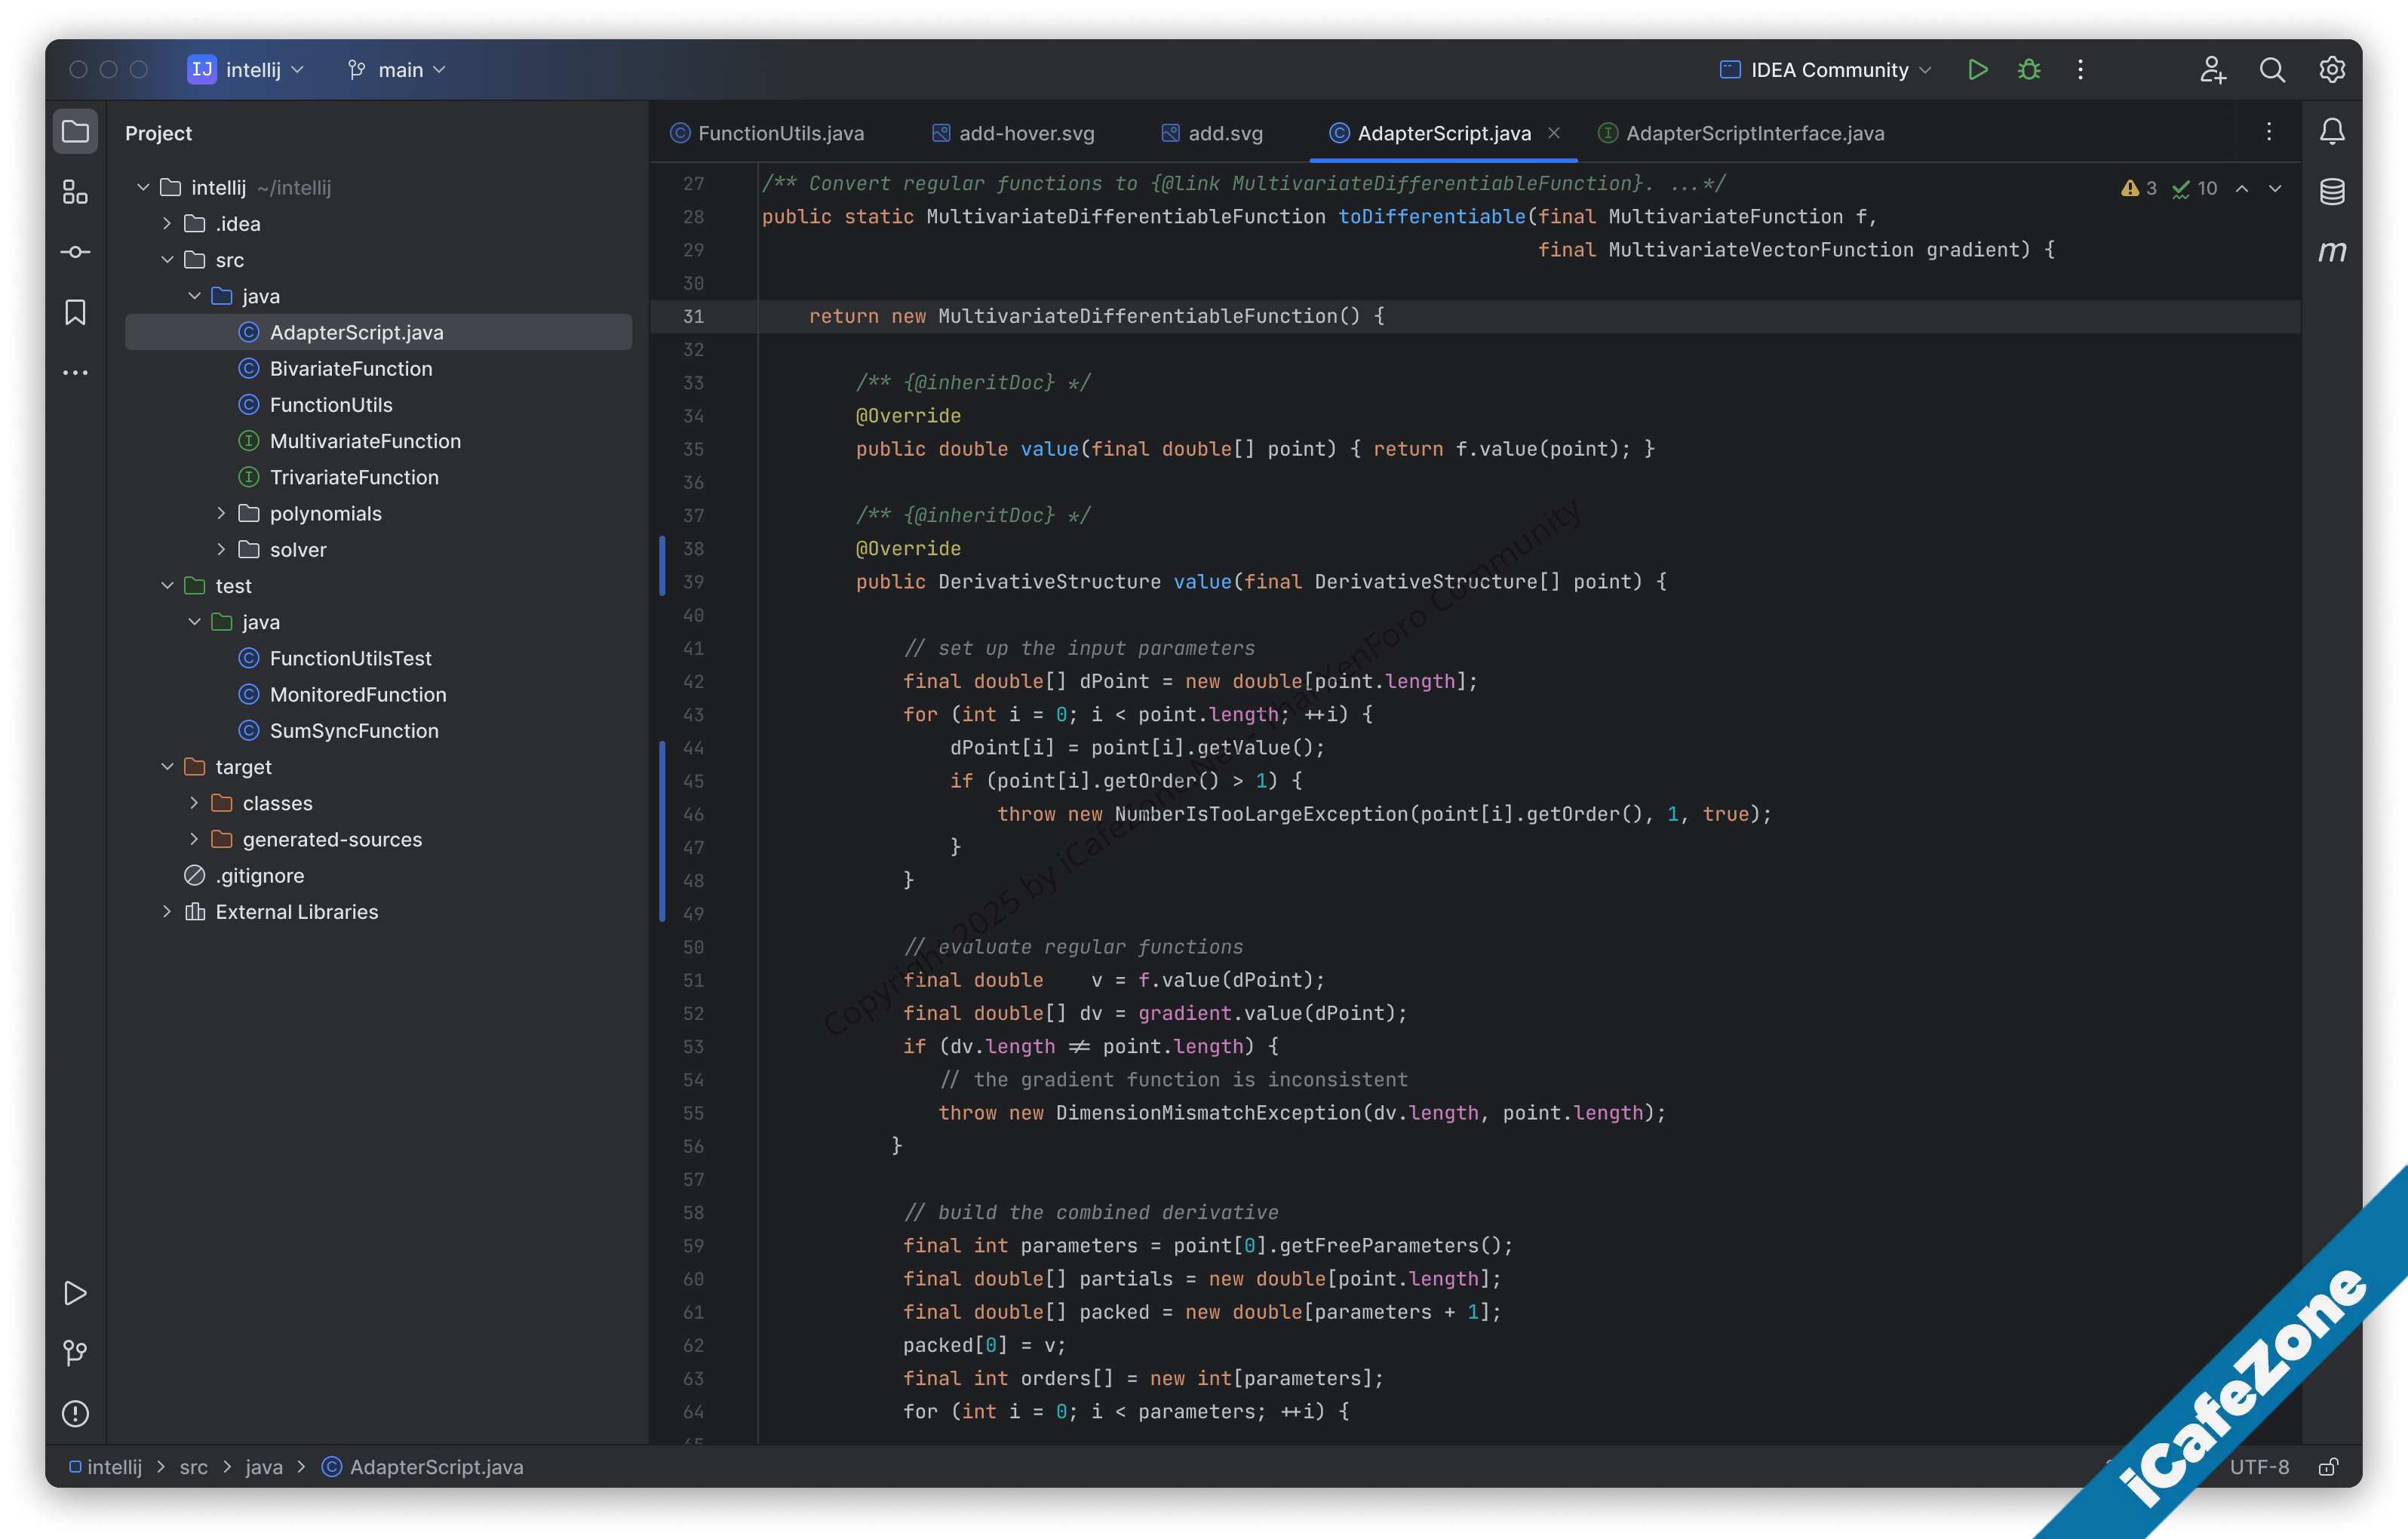
Task: Open IDE settings gear
Action: (x=2332, y=69)
